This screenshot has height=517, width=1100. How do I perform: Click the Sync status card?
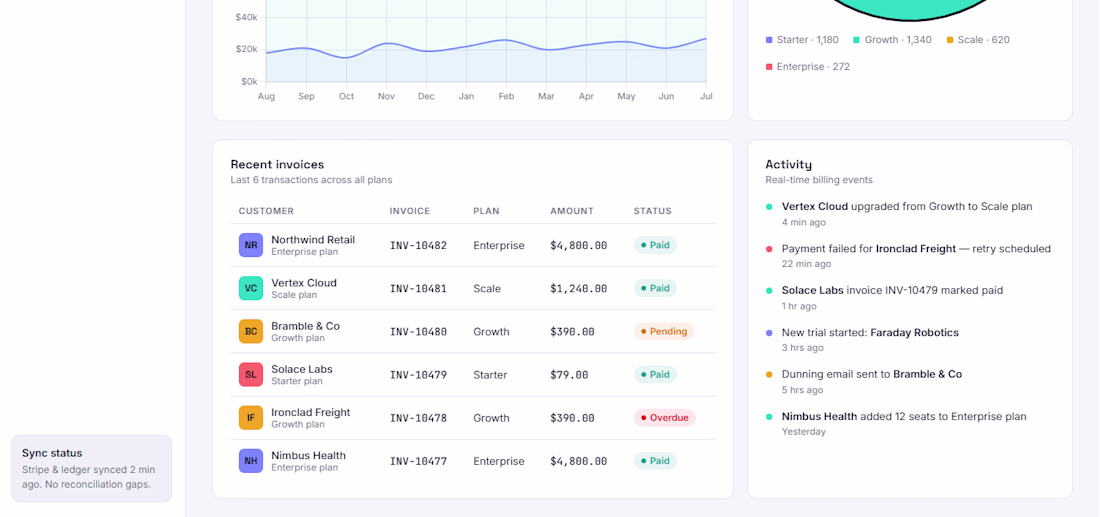(x=91, y=469)
